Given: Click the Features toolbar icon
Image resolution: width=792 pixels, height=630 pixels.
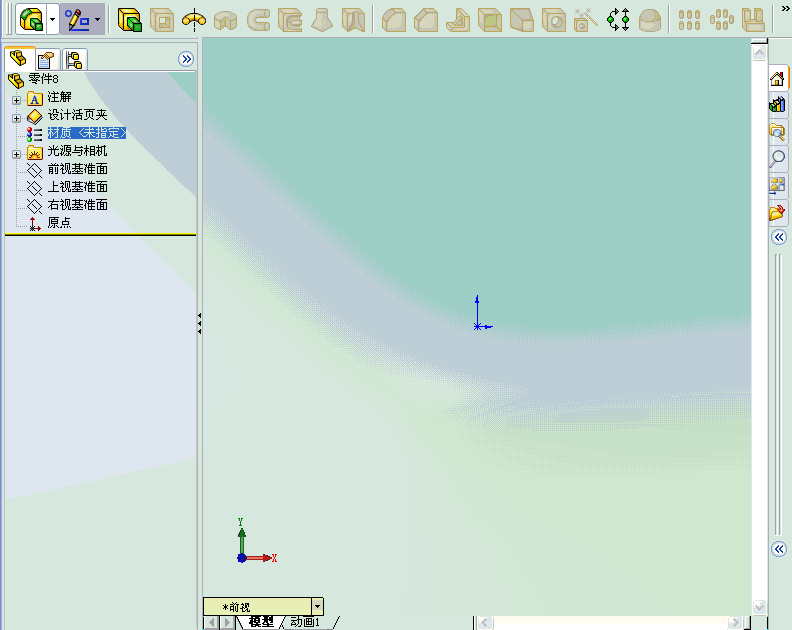Looking at the screenshot, I should tap(31, 20).
